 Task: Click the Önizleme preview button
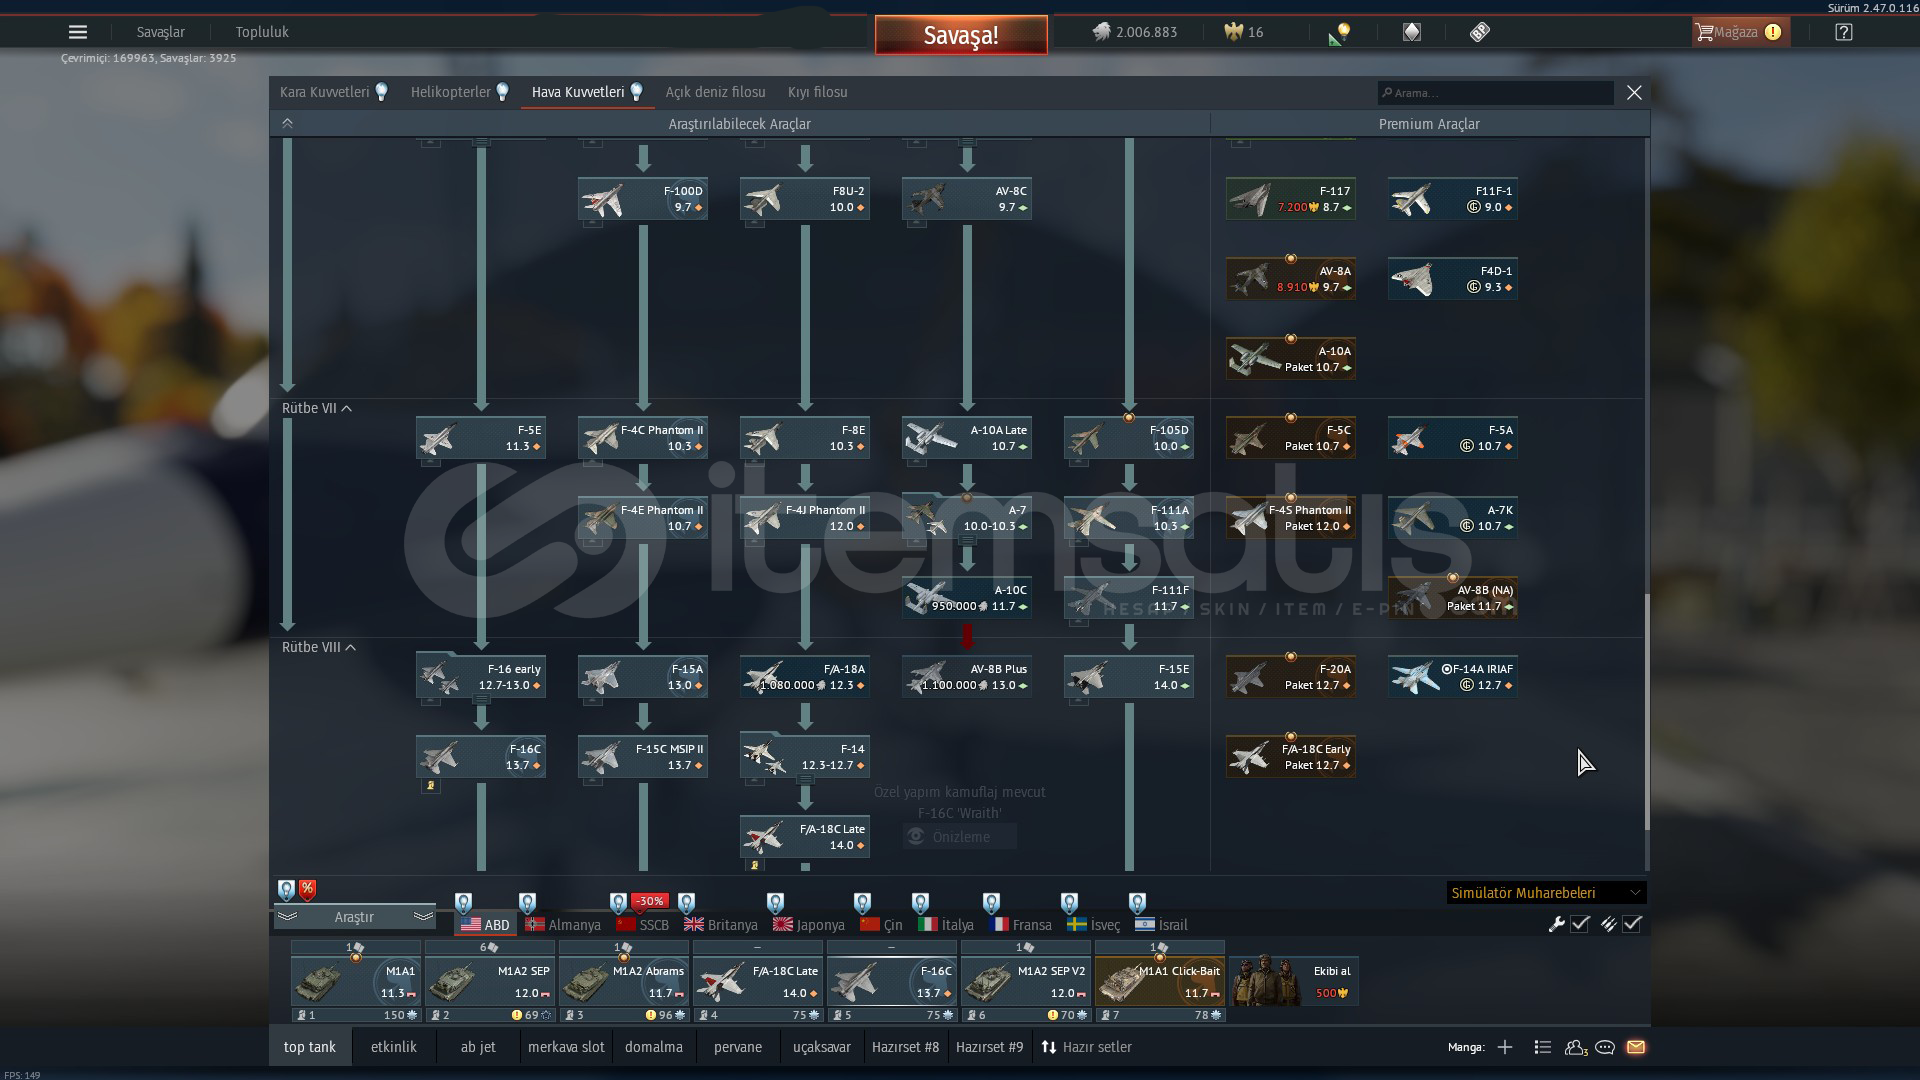coord(960,837)
